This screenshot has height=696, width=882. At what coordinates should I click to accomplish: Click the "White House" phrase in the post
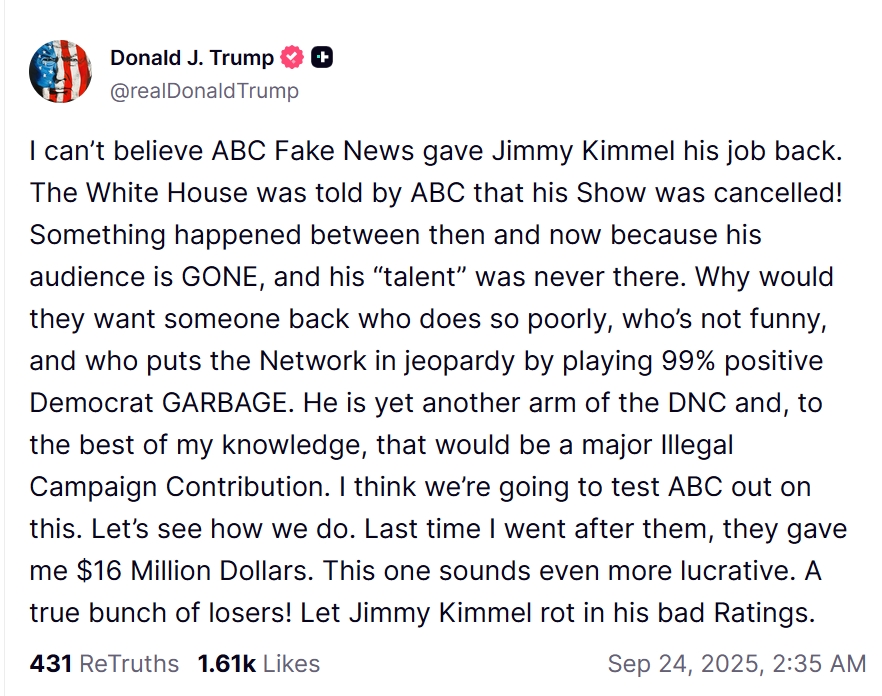166,193
